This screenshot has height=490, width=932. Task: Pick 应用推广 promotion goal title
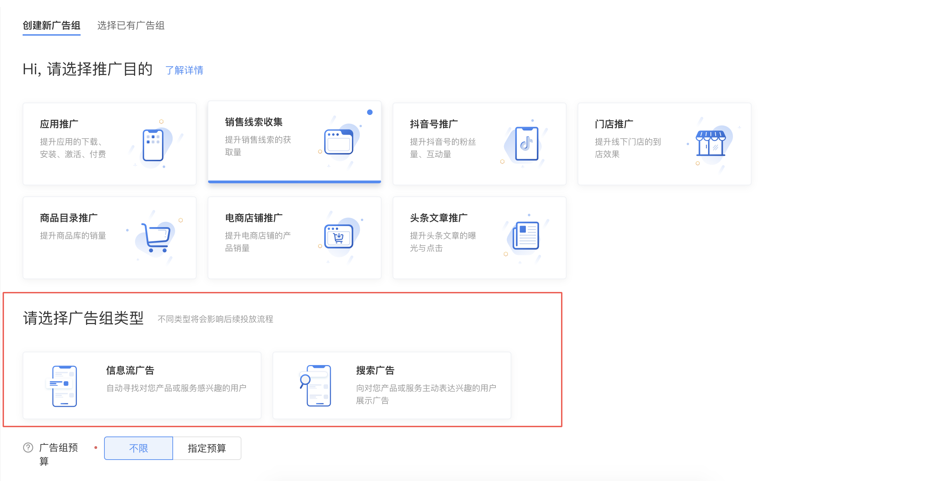click(x=59, y=124)
